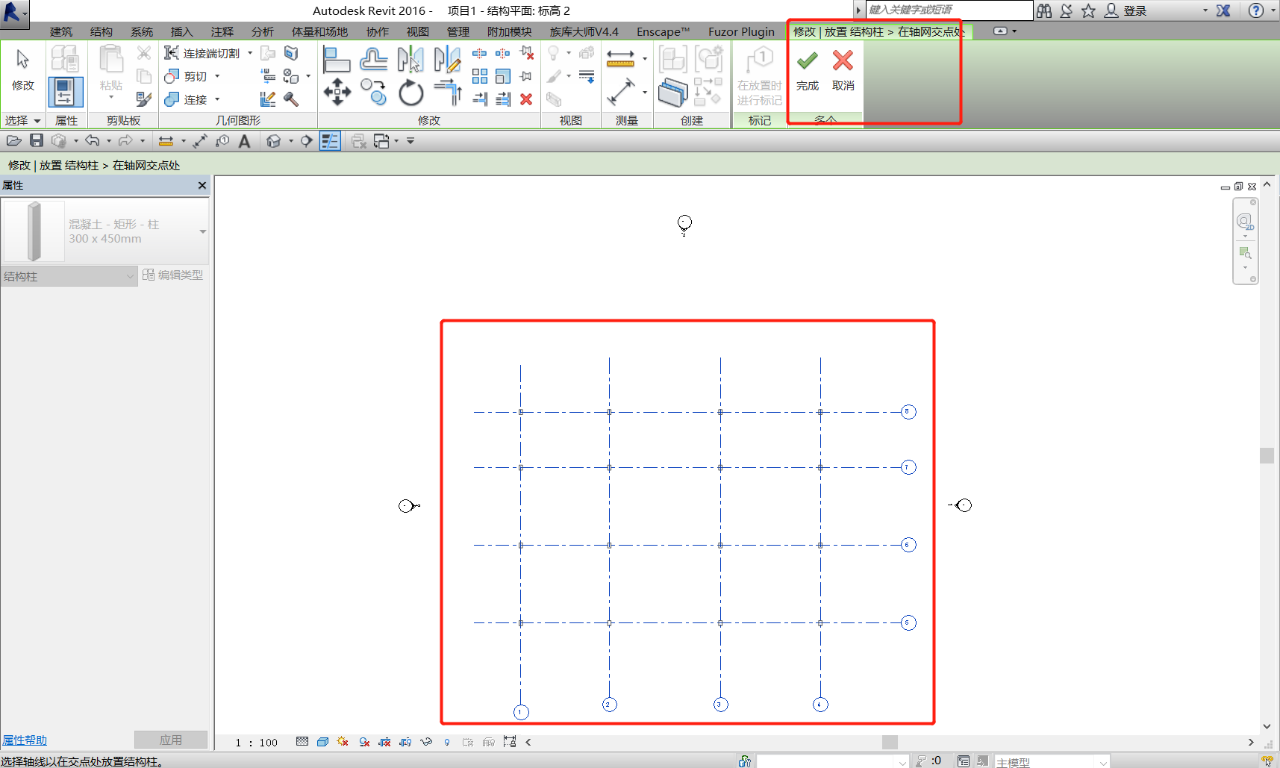Image resolution: width=1280 pixels, height=768 pixels.
Task: Select the Copy tool with two circles
Action: coord(375,93)
